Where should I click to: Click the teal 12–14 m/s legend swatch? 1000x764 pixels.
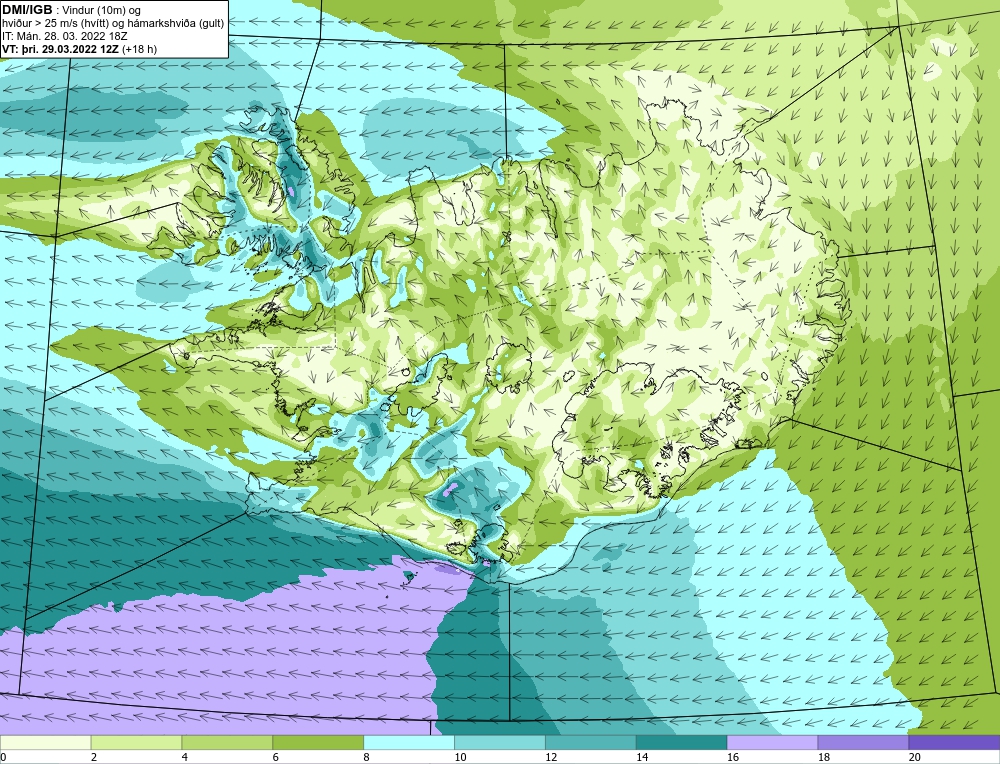tap(591, 742)
